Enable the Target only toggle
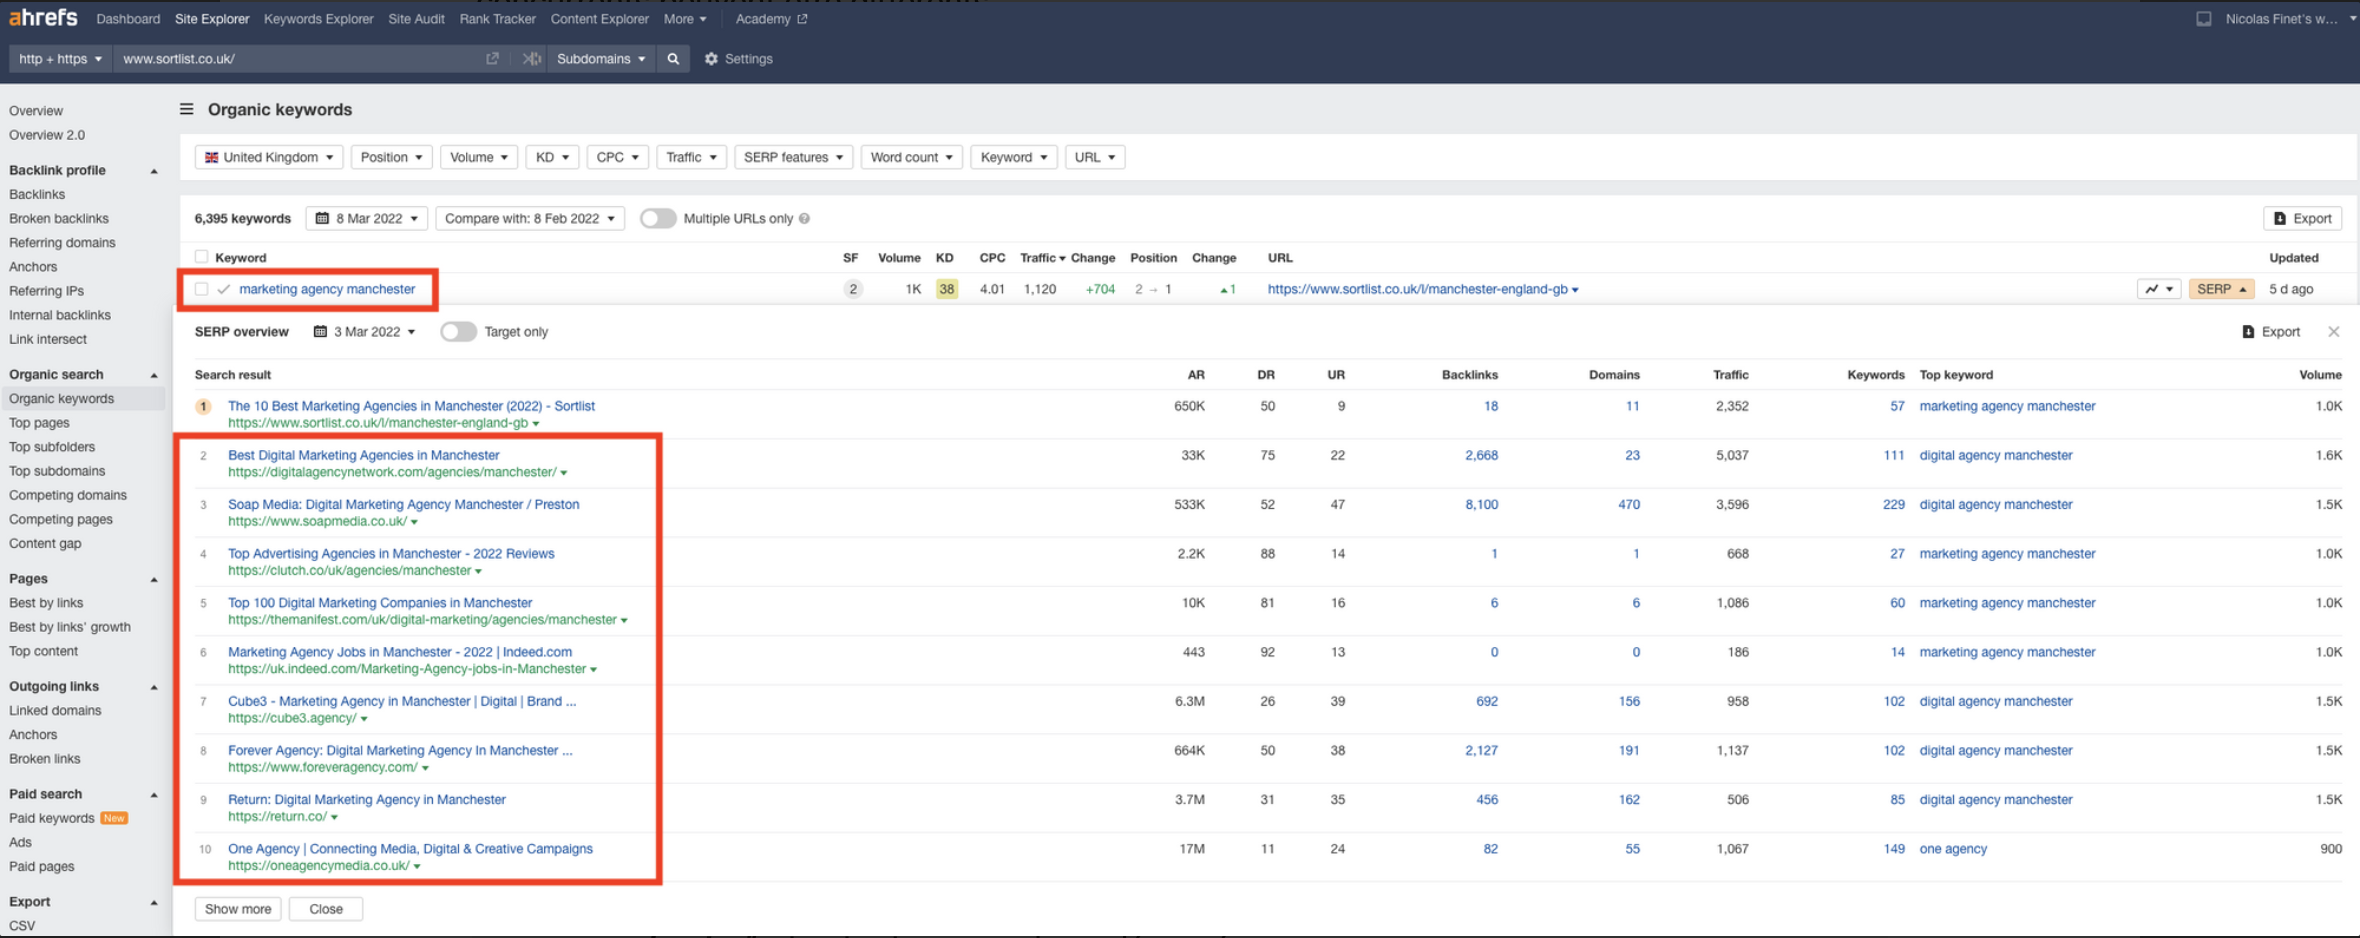 (458, 332)
